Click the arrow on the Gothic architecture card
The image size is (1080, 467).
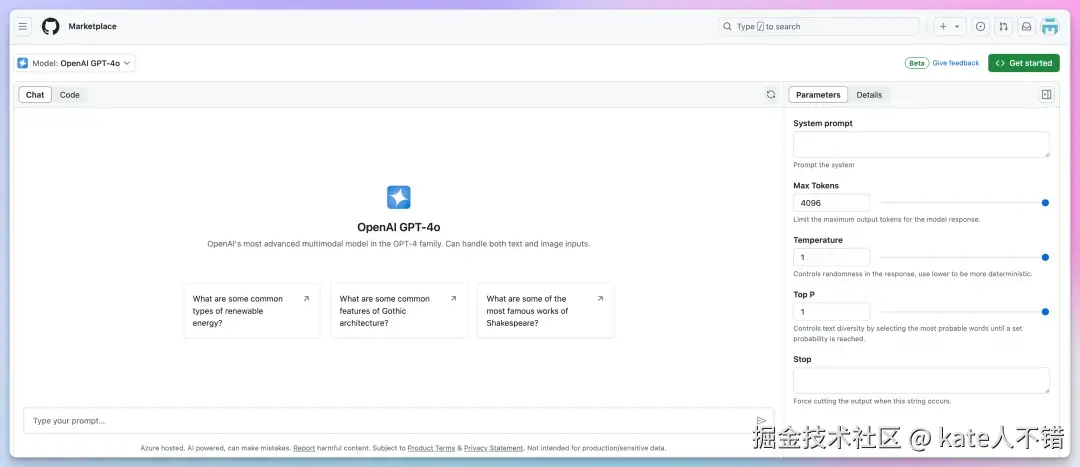tap(453, 299)
